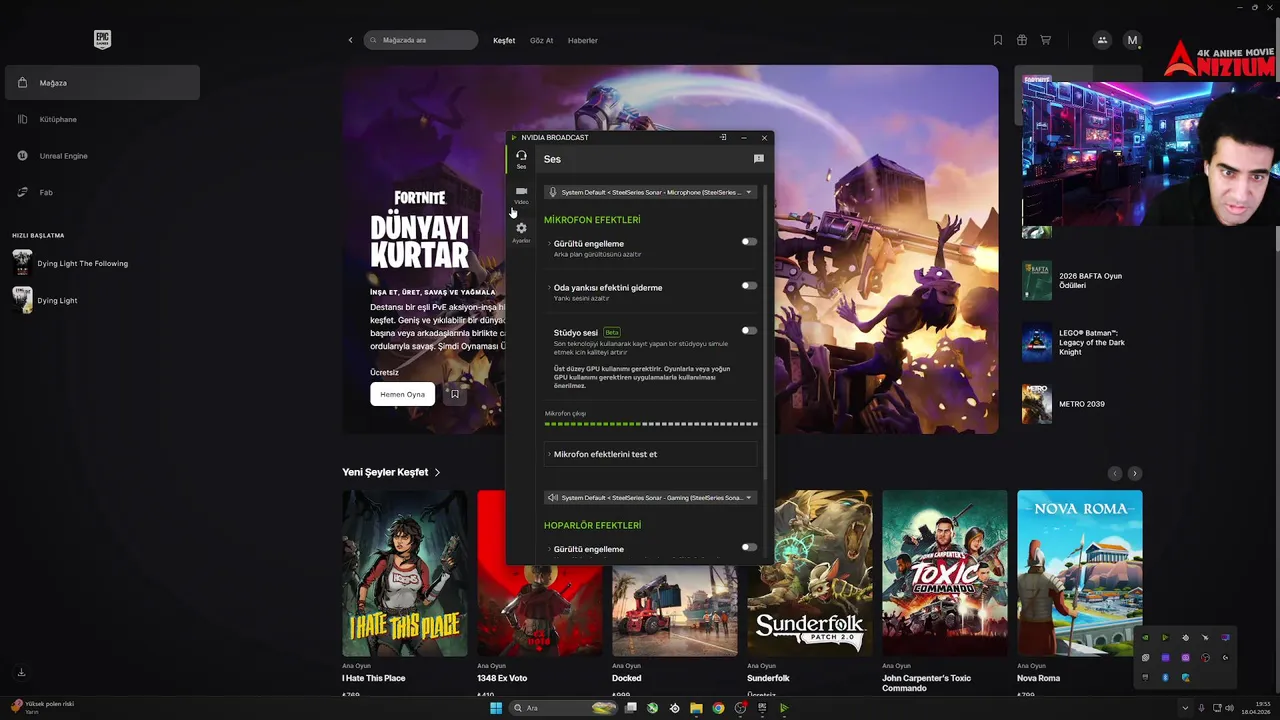Expand Oda yankısı efektini giderme options

(x=549, y=288)
